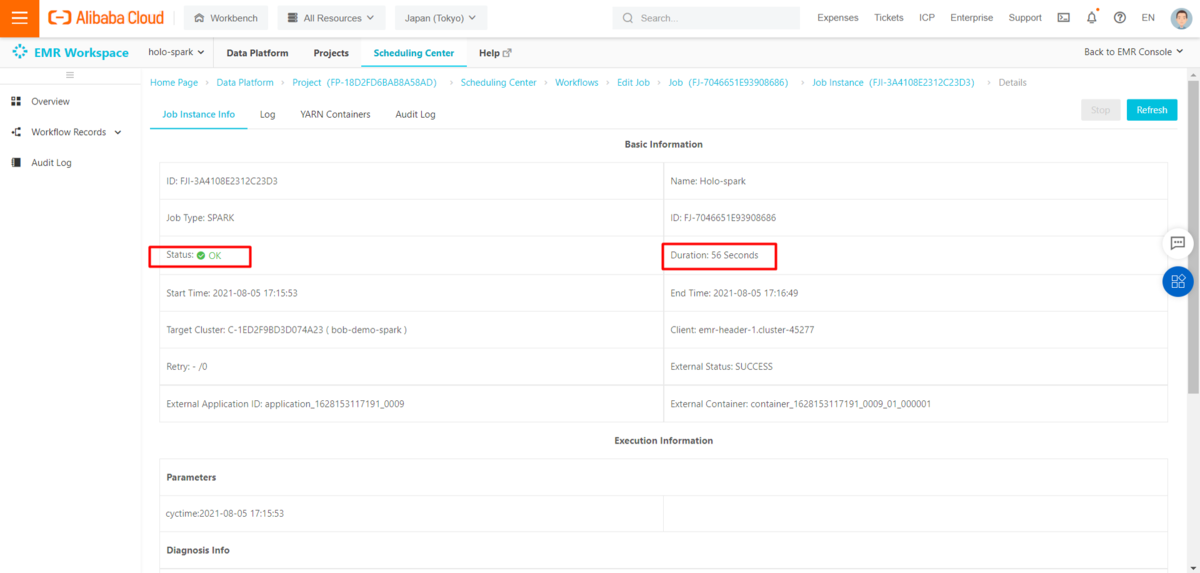Expand Workflow Records in the sidebar

[66, 132]
